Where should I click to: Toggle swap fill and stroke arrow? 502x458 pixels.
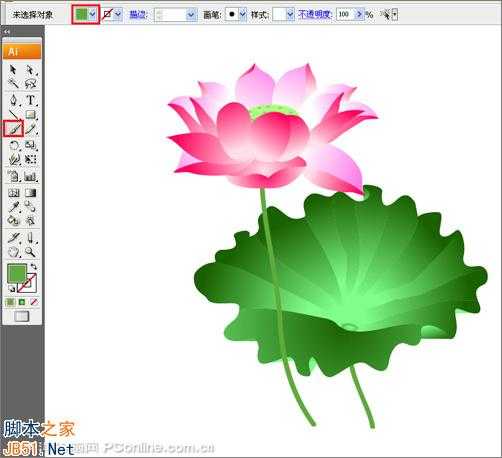[x=34, y=266]
